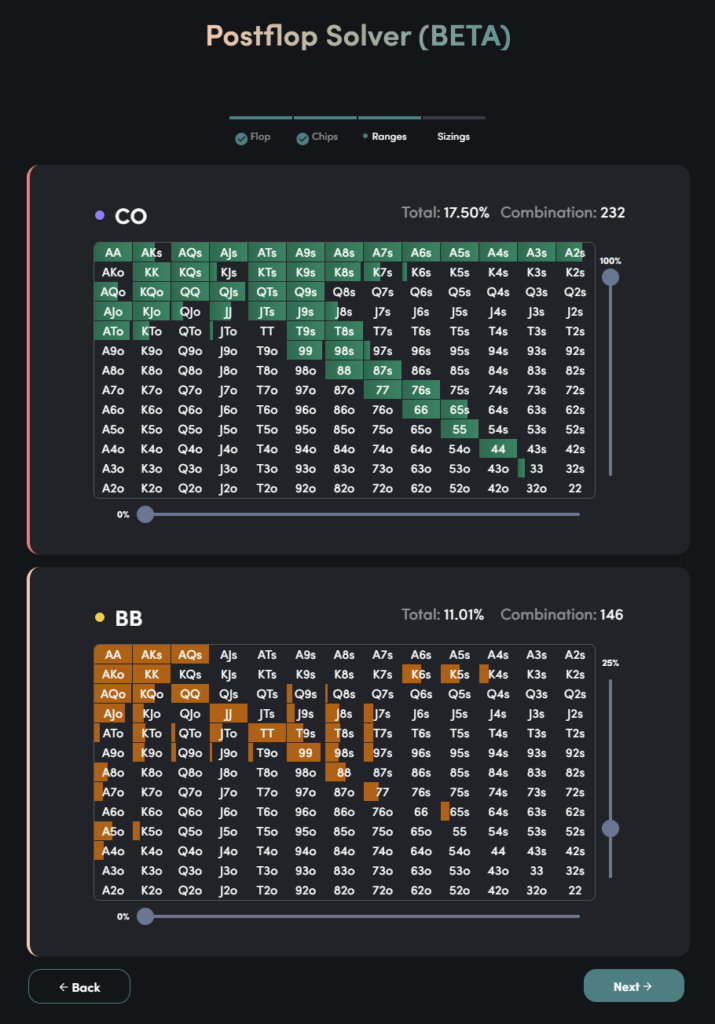Click the green checkmark on the Flop step
715x1024 pixels.
(x=241, y=137)
